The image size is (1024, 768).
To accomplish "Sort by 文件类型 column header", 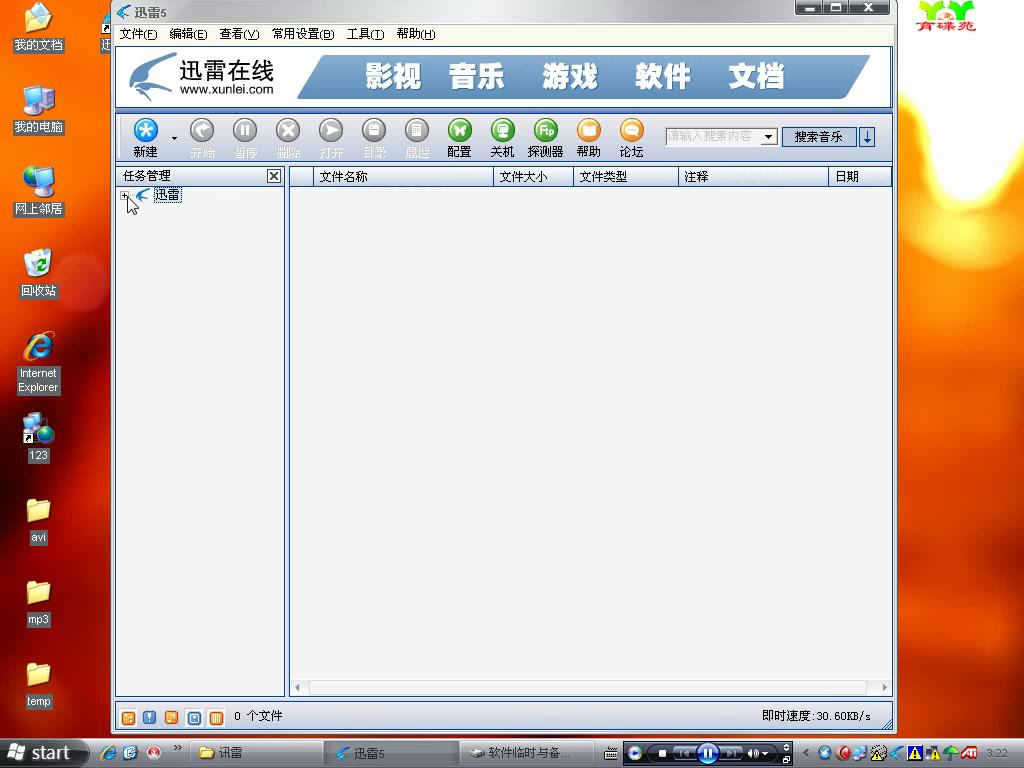I will (x=626, y=176).
